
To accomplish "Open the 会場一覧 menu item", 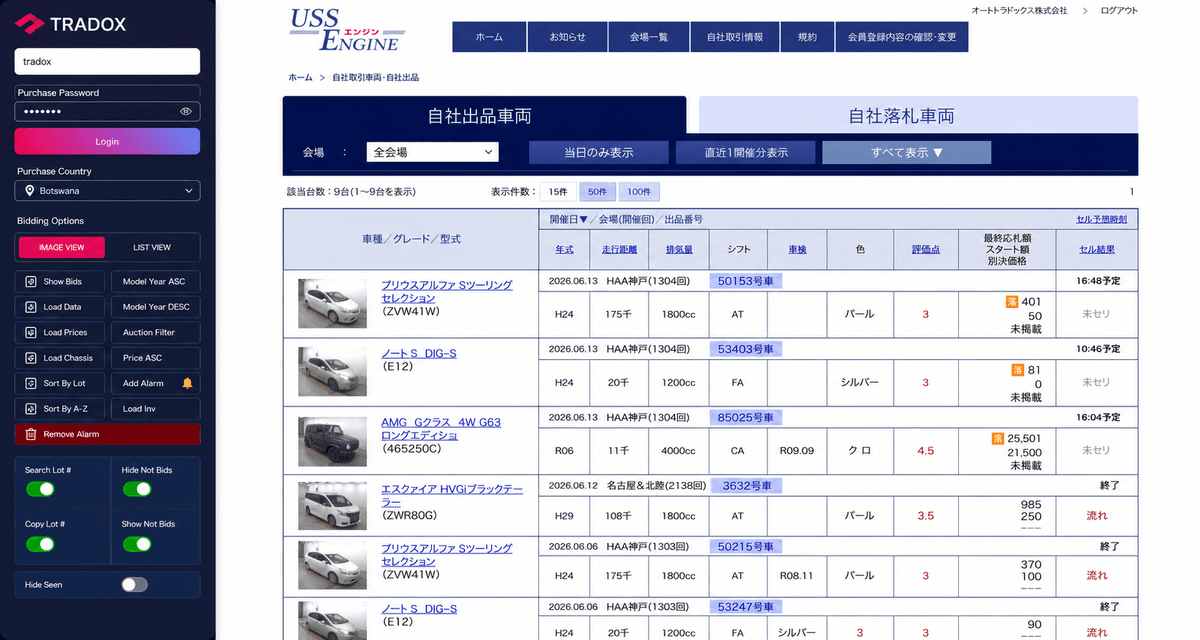I will point(649,37).
